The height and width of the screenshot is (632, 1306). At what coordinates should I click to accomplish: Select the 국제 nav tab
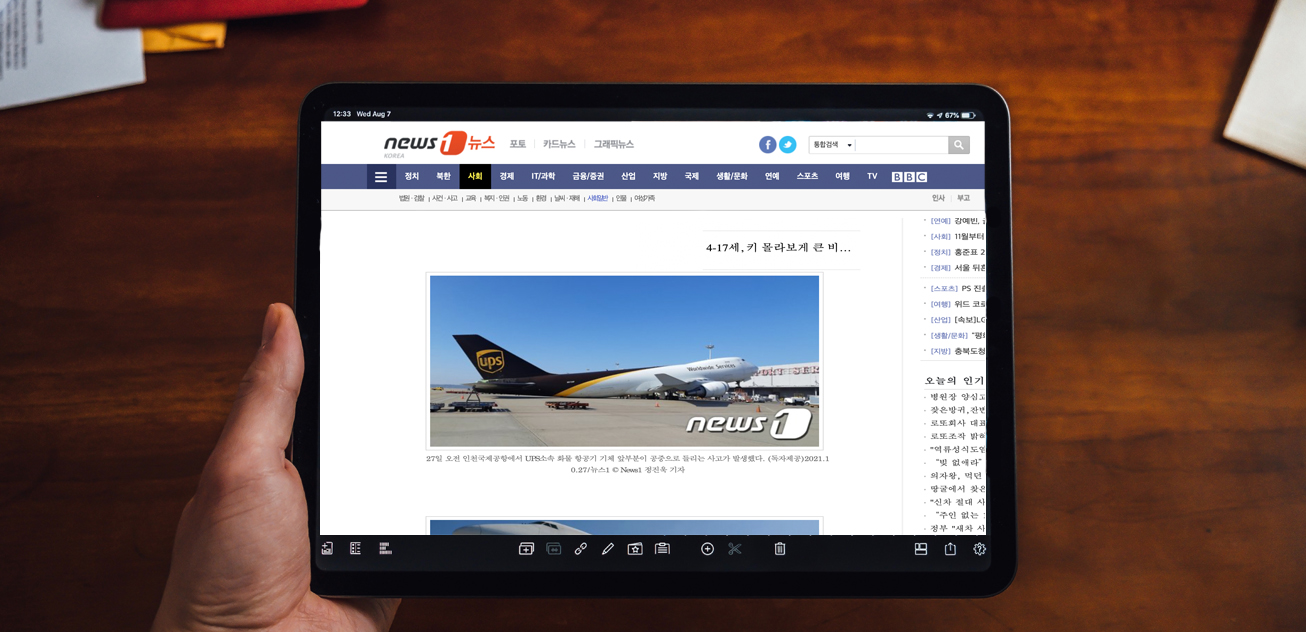coord(692,177)
